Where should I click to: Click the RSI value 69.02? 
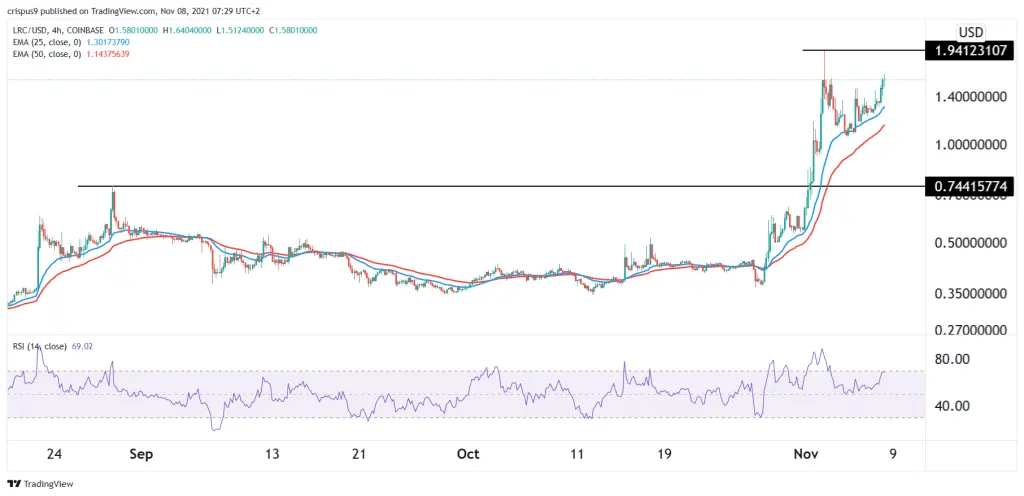(x=81, y=347)
